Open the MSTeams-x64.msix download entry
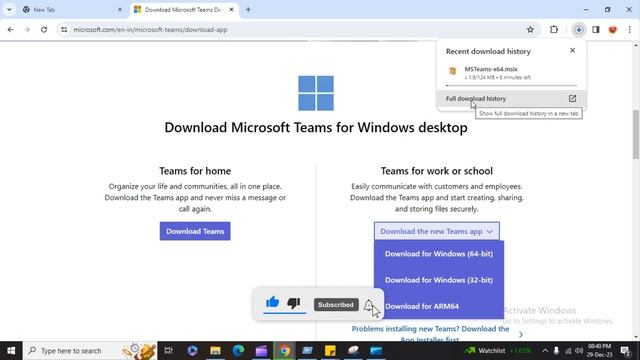Screen dimensions: 640x360 (x=511, y=73)
